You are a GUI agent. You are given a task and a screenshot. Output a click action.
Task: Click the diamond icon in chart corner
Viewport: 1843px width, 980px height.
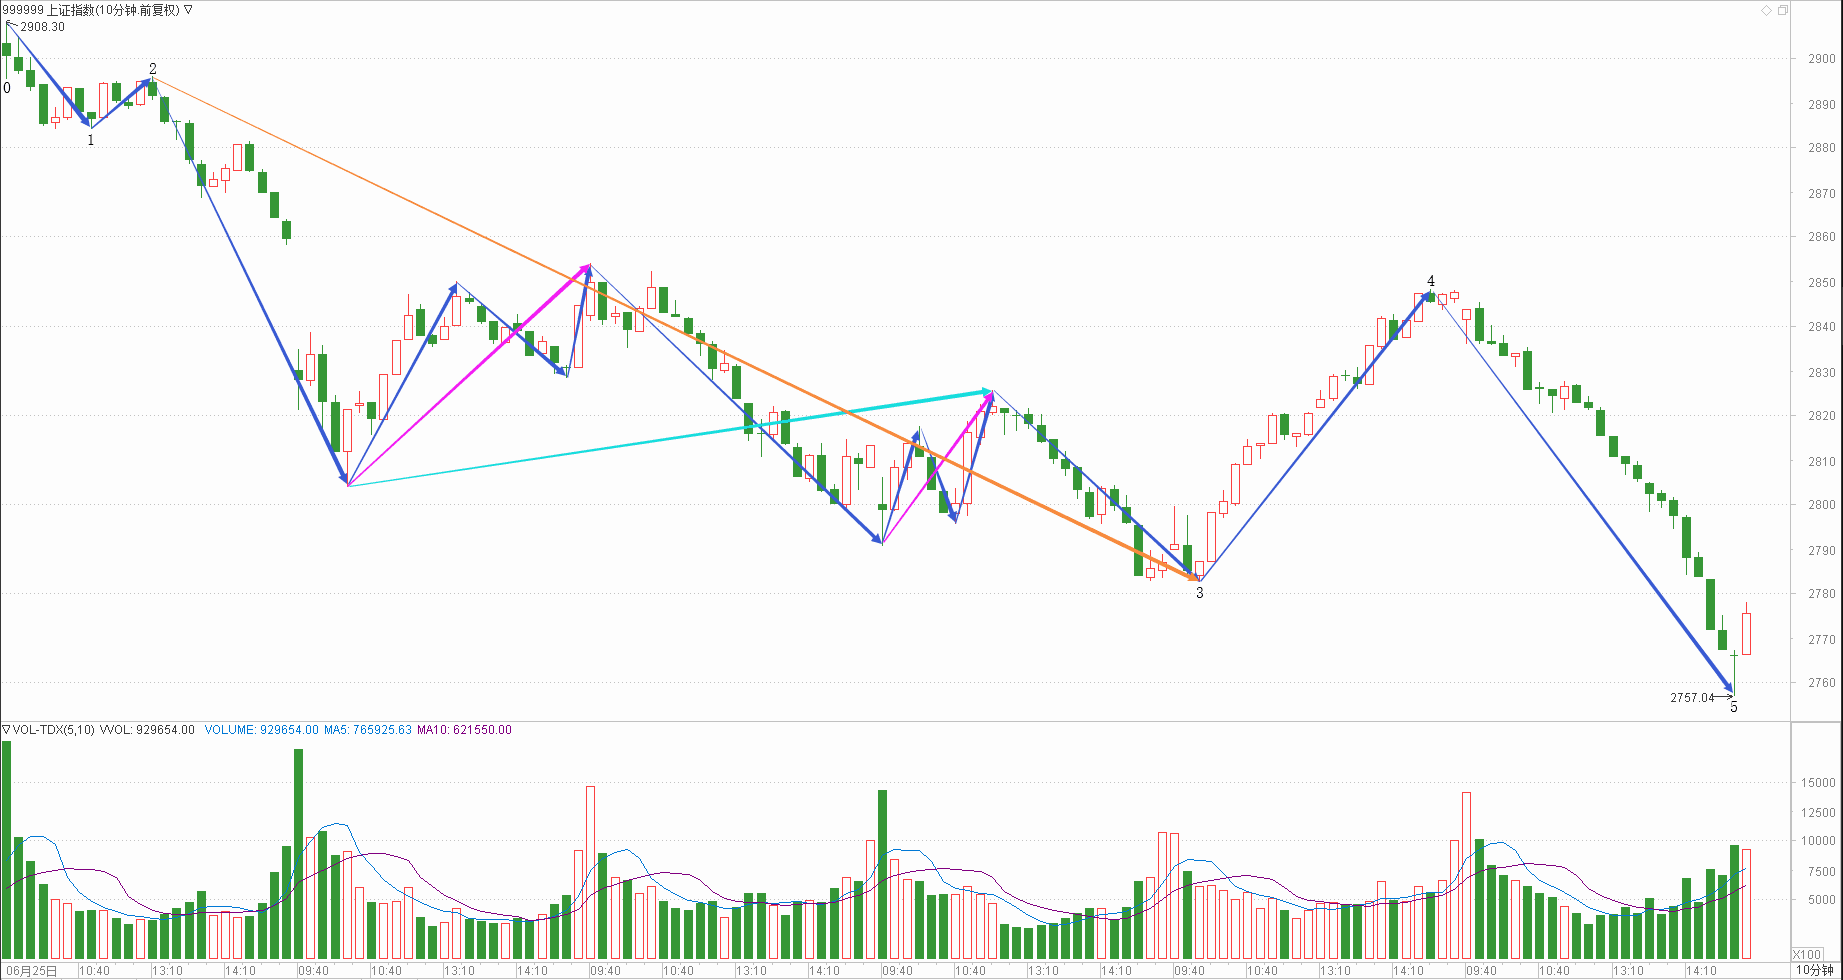click(1767, 10)
